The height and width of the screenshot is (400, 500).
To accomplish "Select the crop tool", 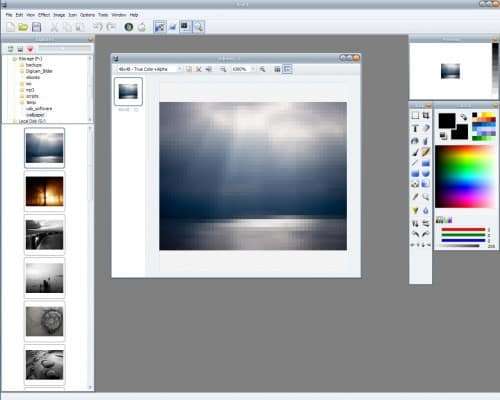I will [x=426, y=116].
